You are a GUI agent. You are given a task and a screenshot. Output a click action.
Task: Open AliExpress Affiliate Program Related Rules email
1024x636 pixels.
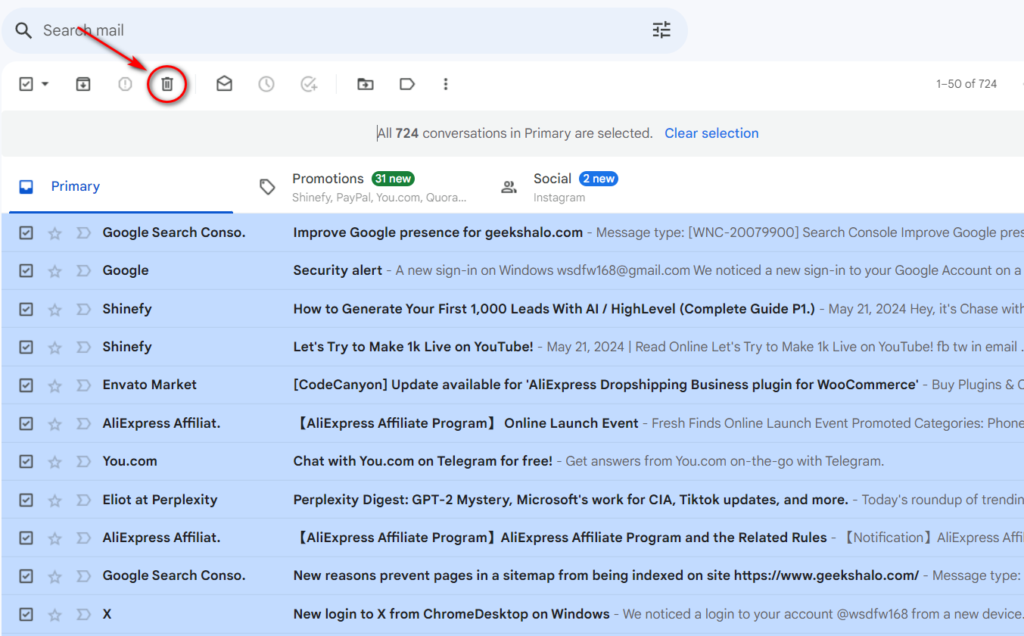pos(562,537)
